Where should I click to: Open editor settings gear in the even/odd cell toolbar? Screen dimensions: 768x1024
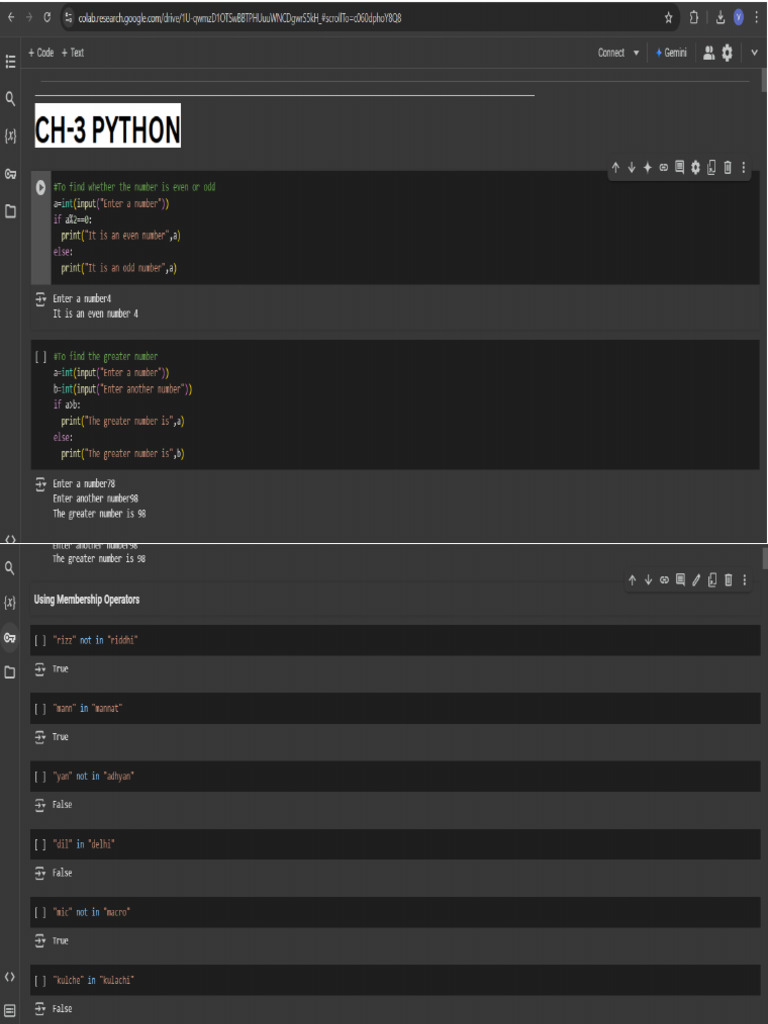pos(695,167)
